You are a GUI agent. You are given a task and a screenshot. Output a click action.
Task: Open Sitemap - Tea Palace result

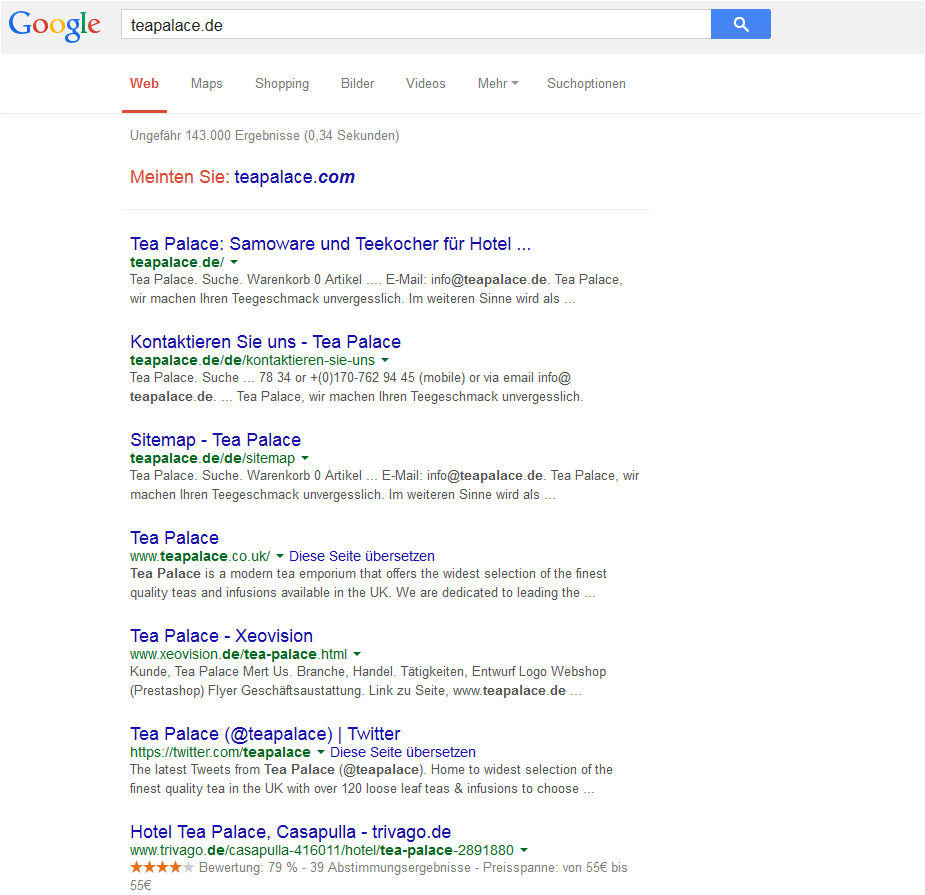pos(215,440)
